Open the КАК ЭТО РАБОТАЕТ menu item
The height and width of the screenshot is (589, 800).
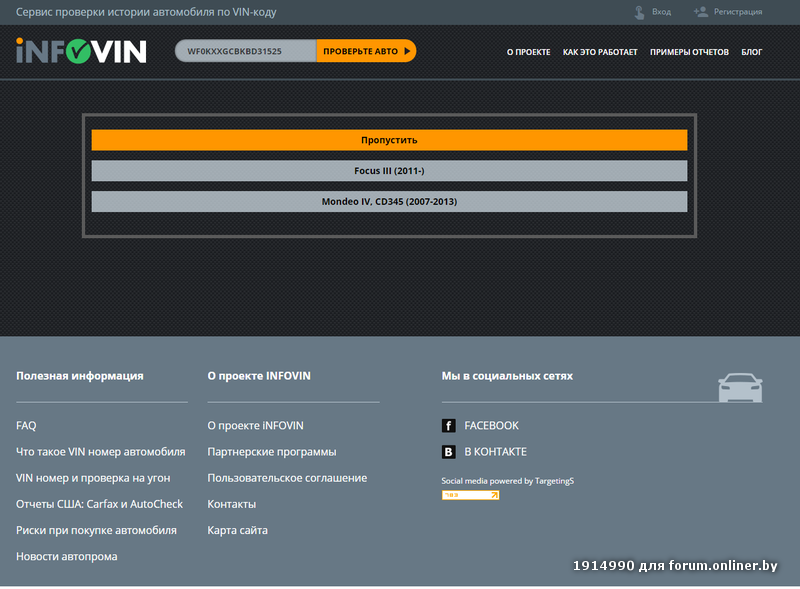coord(600,52)
